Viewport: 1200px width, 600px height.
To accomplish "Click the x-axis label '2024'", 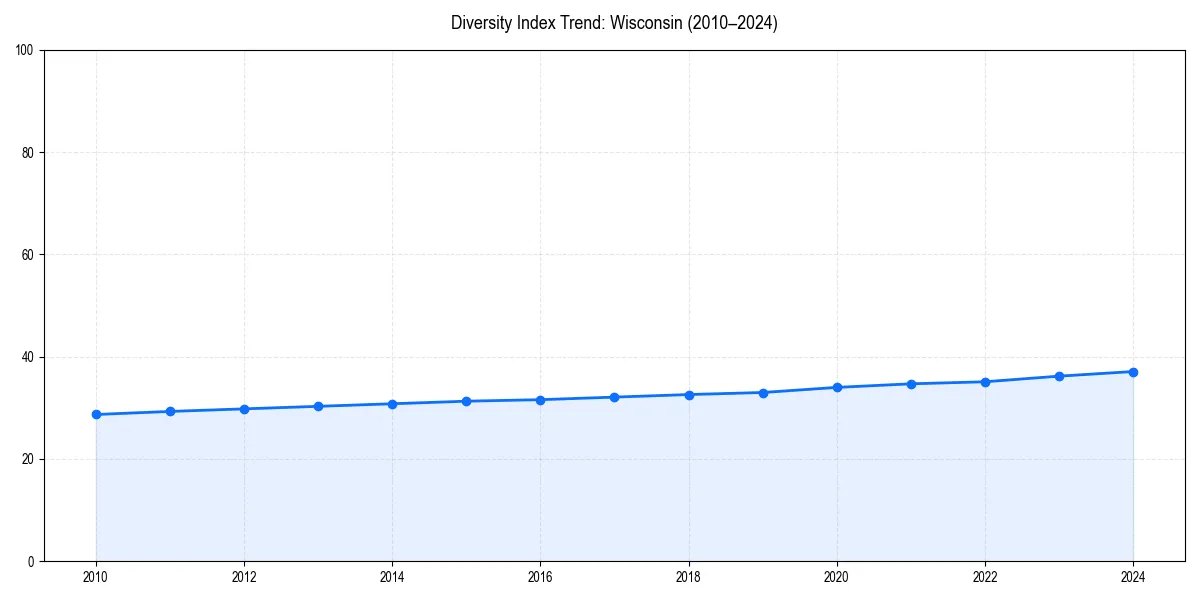I will click(1133, 577).
